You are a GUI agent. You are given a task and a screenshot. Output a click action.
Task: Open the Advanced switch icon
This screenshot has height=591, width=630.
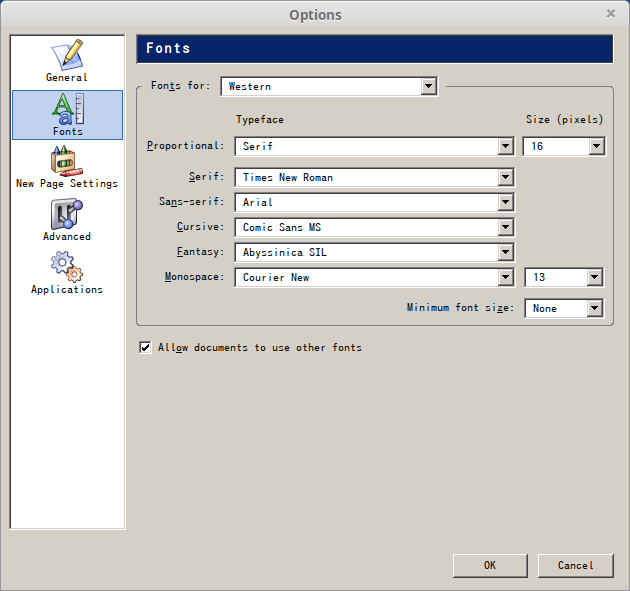67,214
